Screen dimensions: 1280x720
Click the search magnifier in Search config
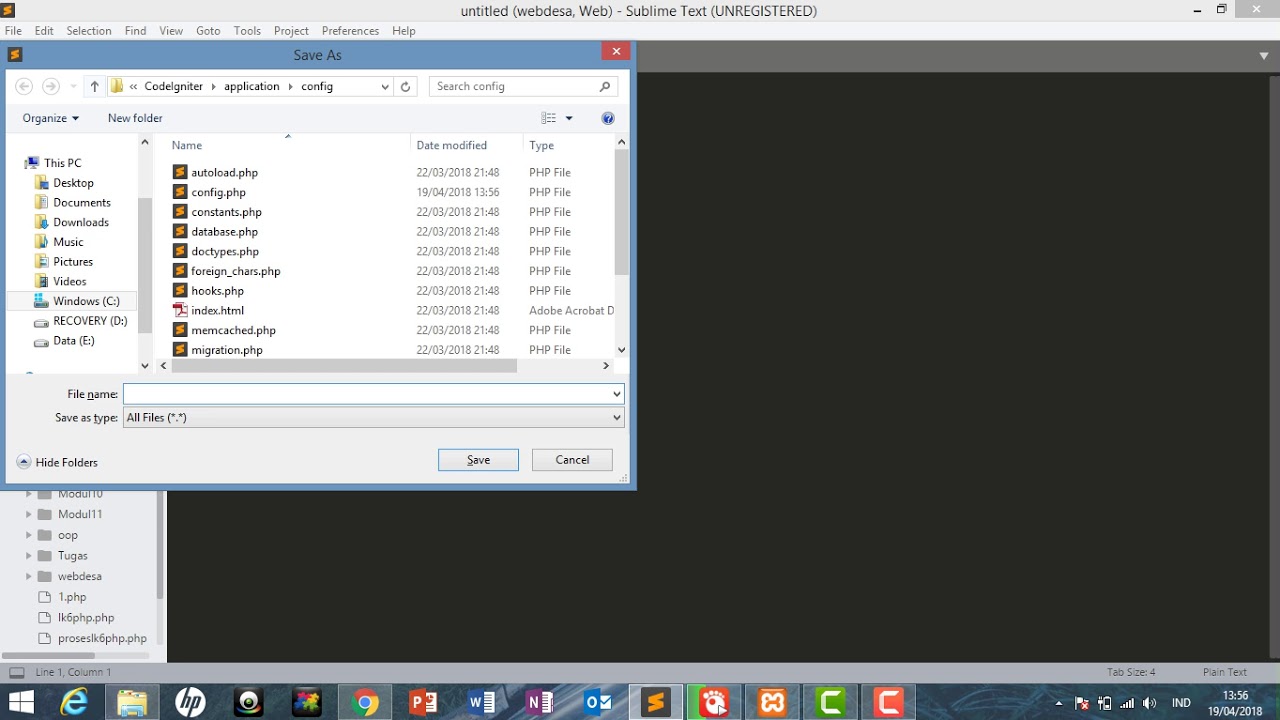(x=605, y=86)
